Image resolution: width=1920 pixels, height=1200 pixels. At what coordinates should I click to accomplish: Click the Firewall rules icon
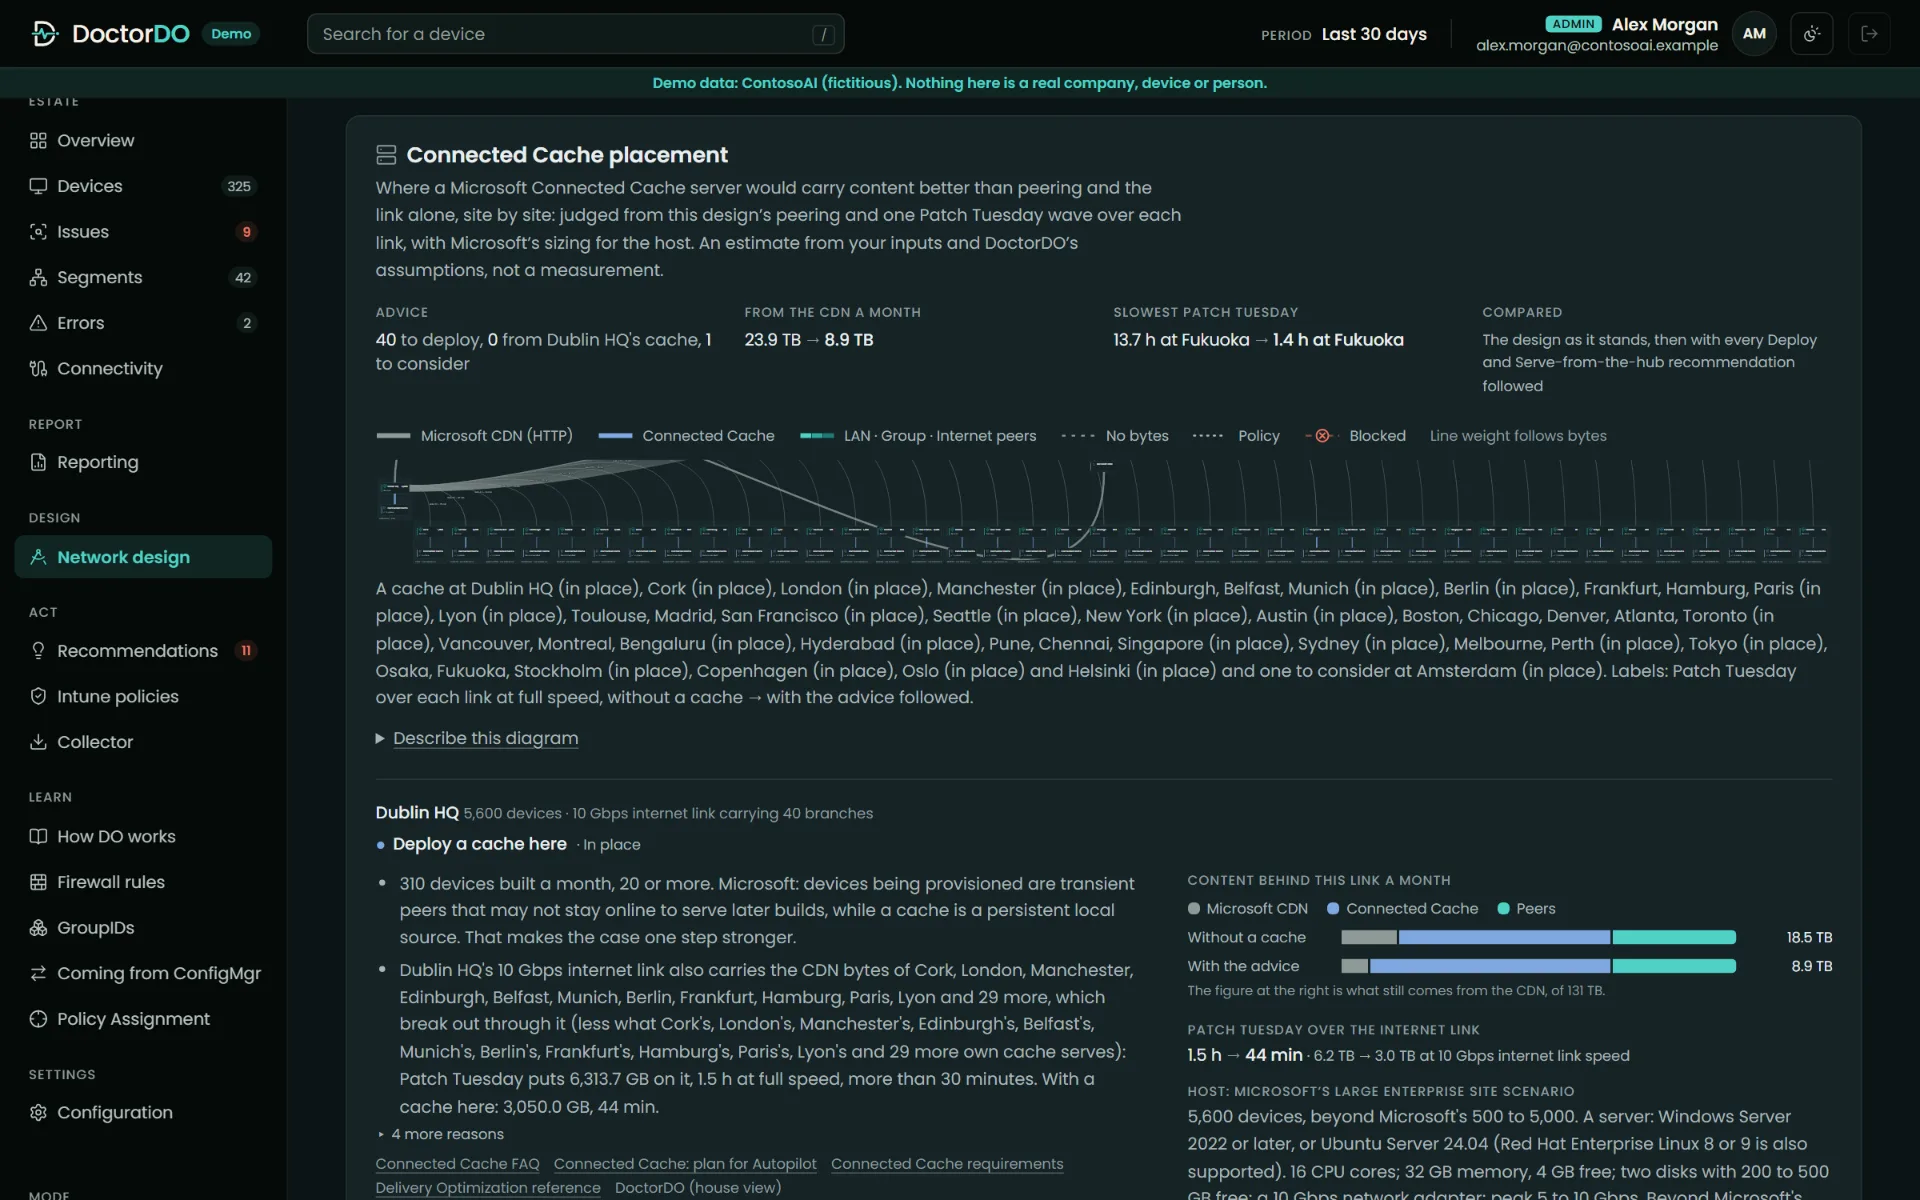[x=38, y=882]
